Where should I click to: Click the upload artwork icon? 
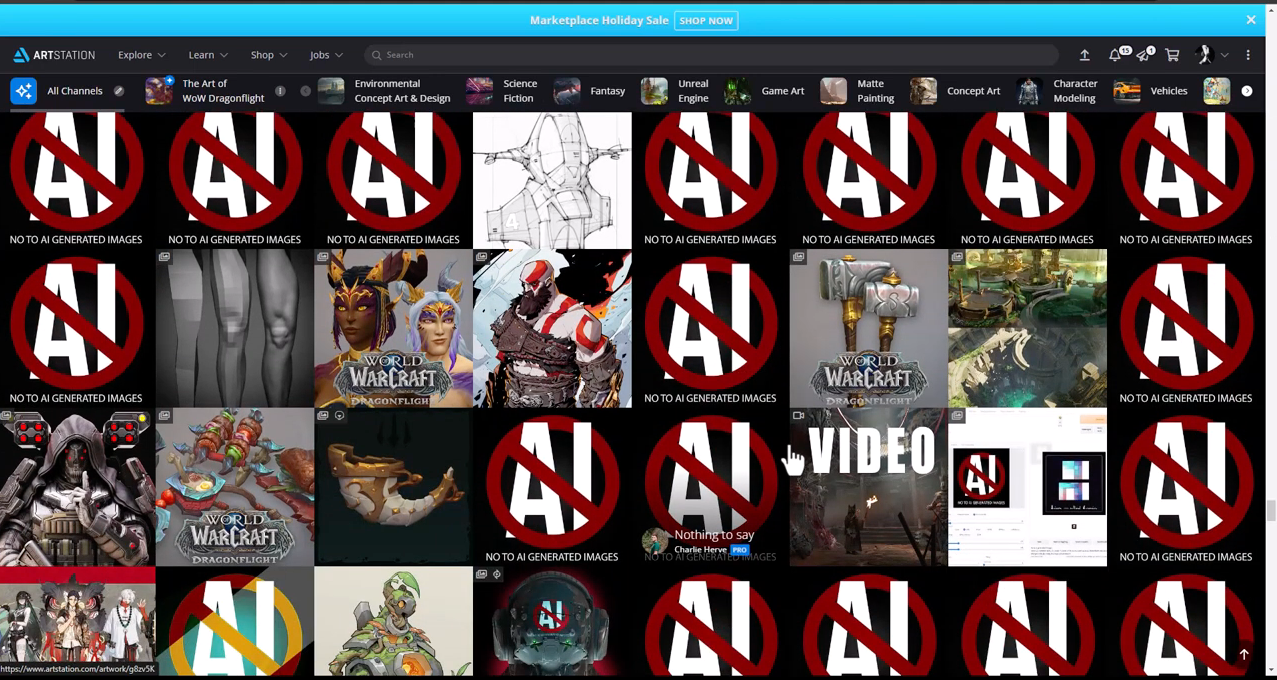pyautogui.click(x=1084, y=55)
